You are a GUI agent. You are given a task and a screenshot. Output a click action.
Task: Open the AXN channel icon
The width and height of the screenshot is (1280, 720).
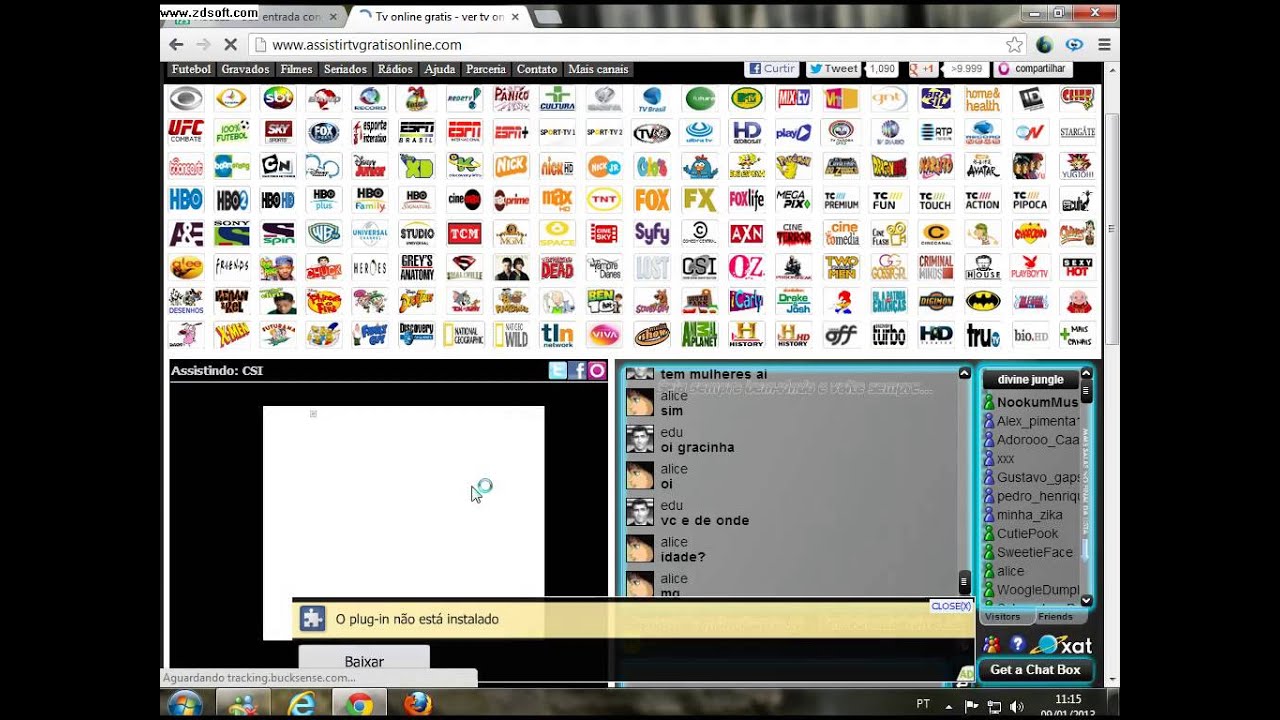746,233
